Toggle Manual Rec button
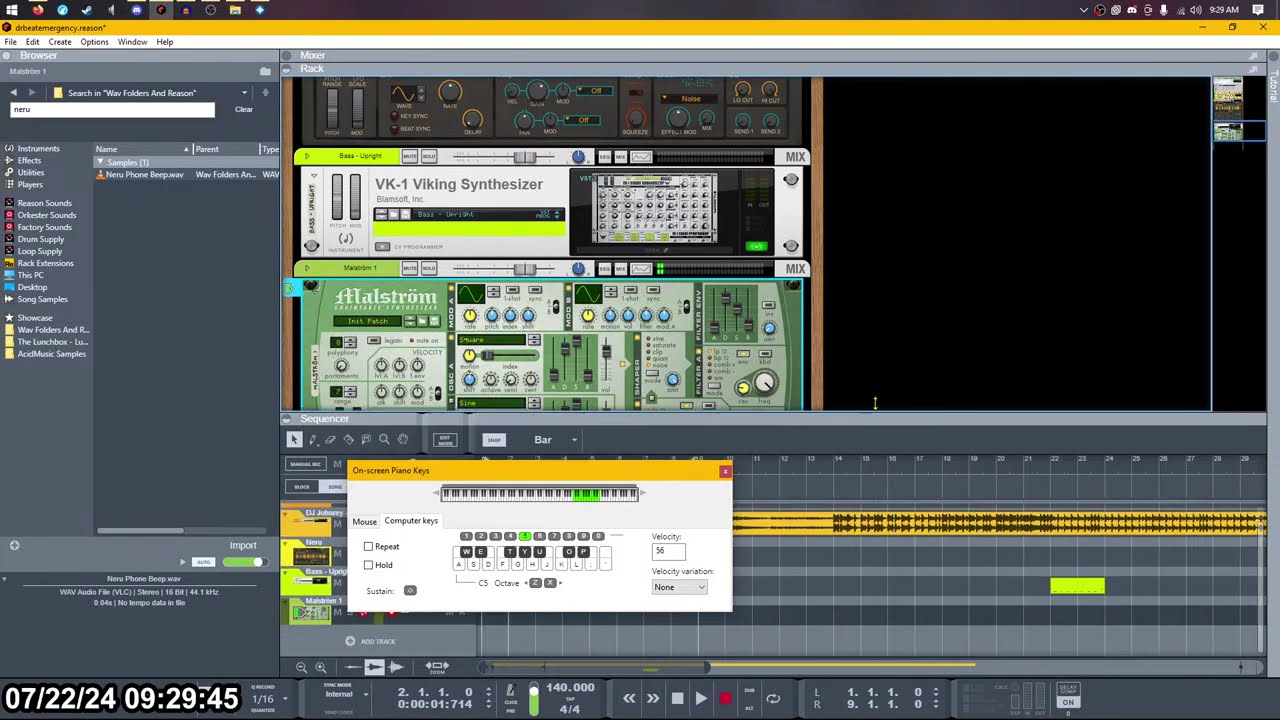This screenshot has width=1280, height=720. [x=304, y=464]
